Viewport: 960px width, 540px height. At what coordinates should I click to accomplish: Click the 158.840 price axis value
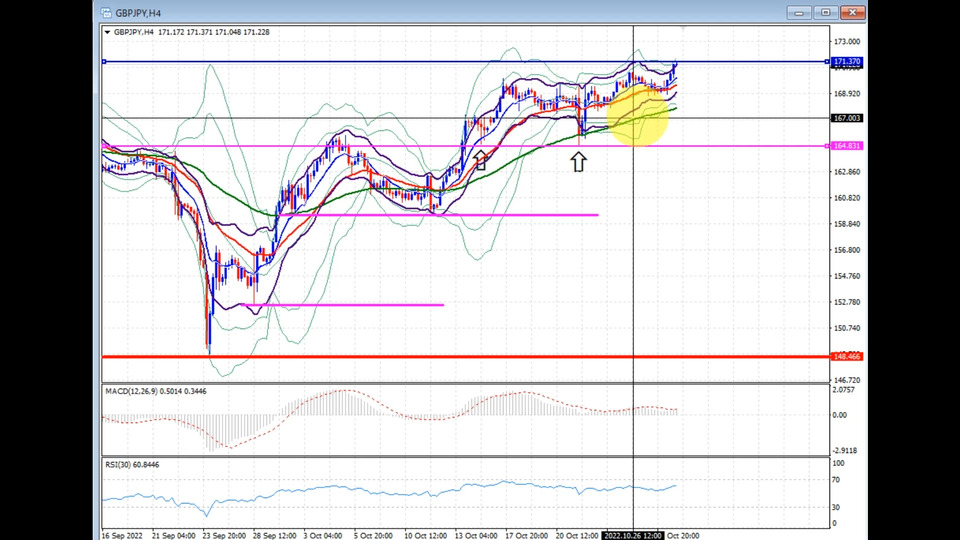click(x=847, y=223)
